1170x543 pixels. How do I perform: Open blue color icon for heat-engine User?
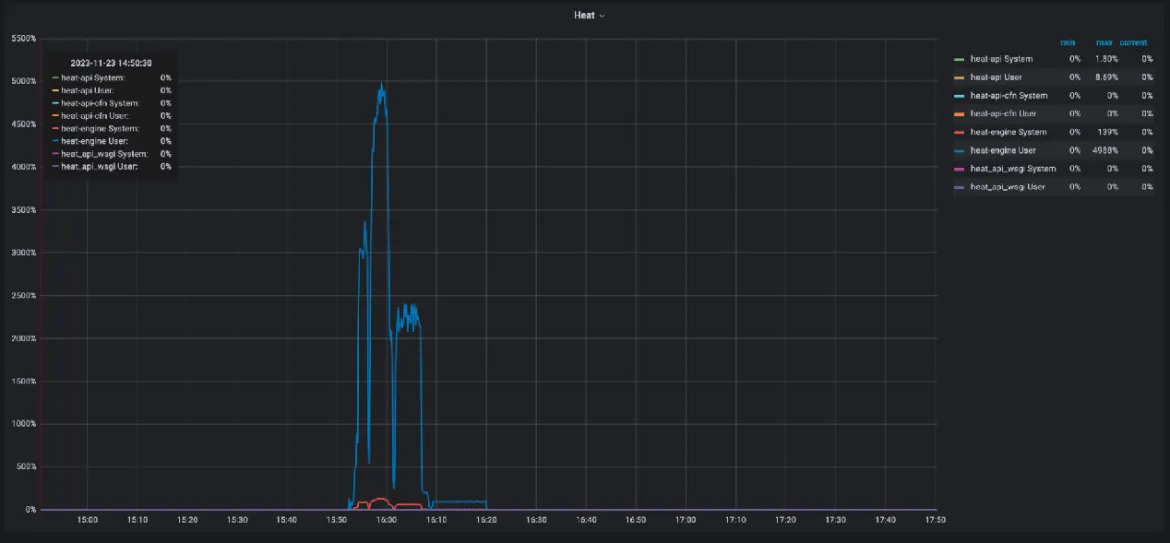[960, 151]
